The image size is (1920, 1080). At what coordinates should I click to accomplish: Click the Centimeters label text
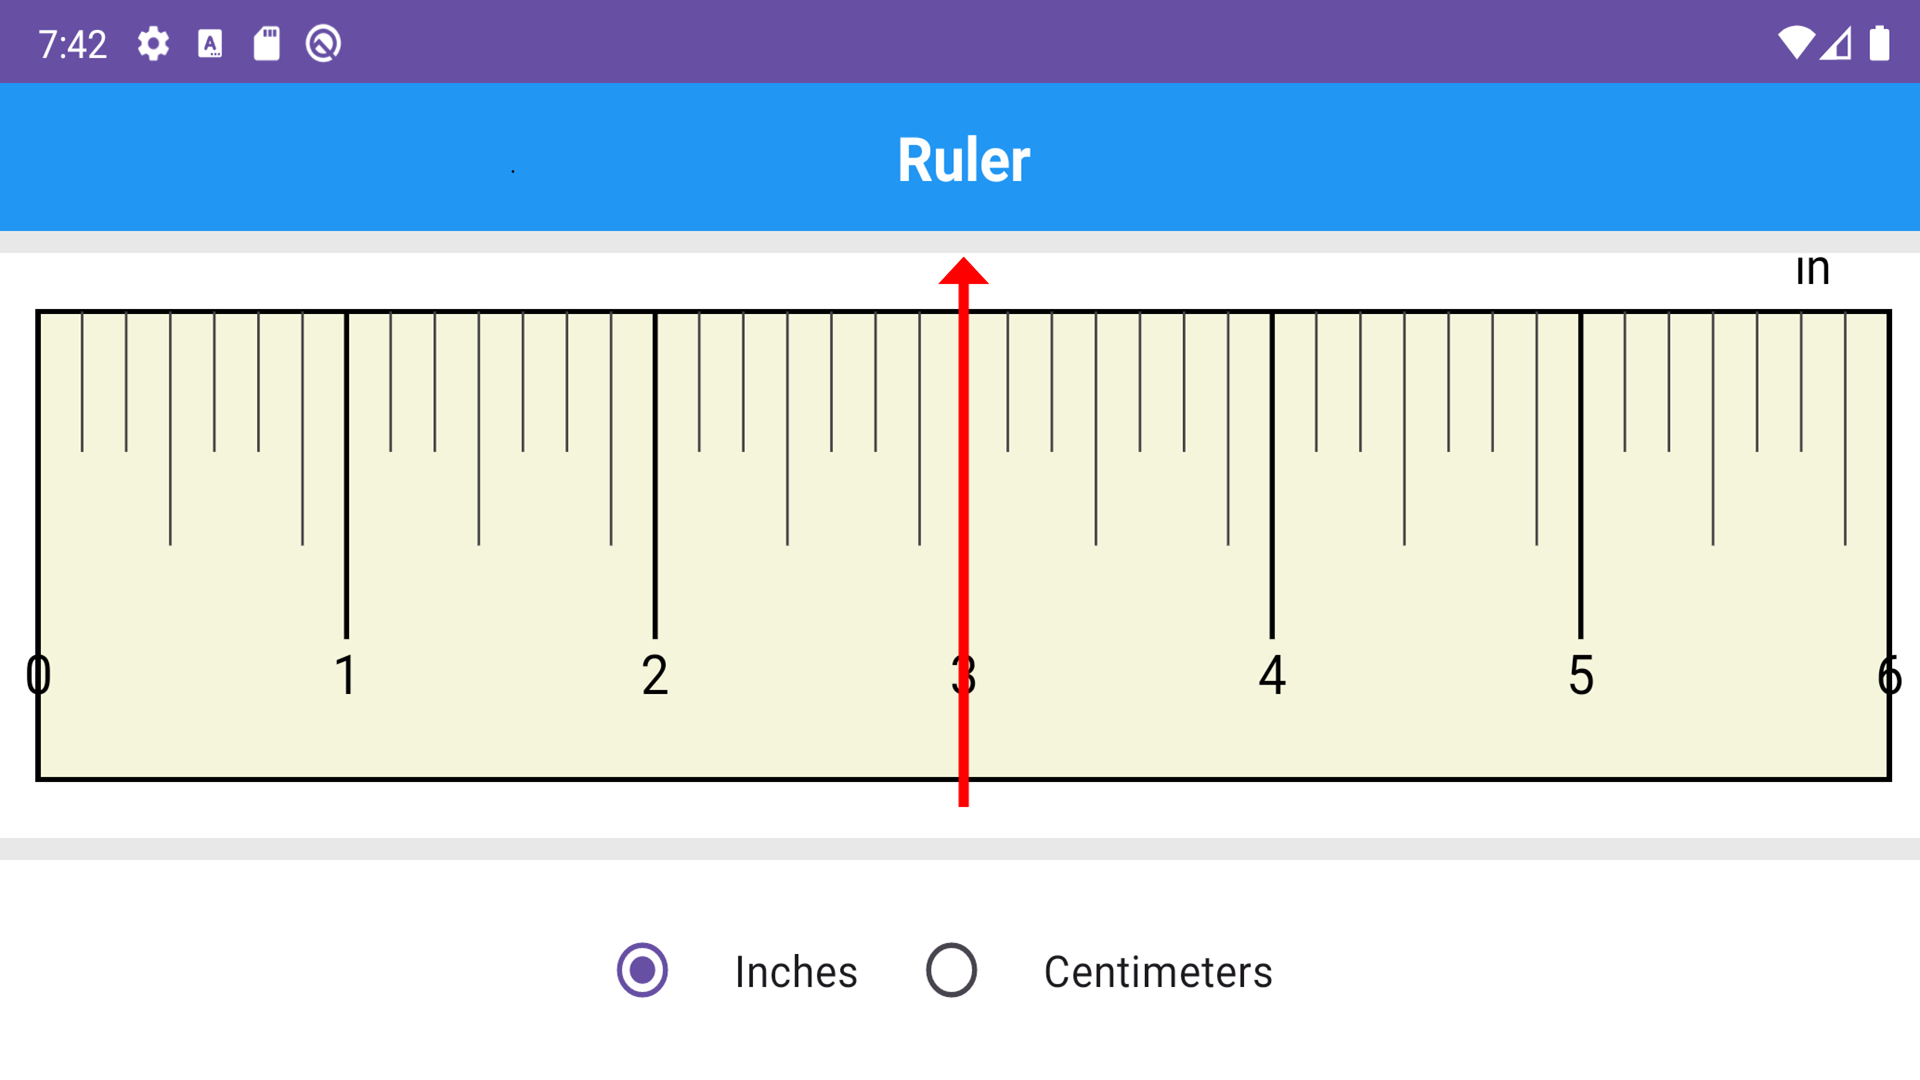coord(1158,972)
